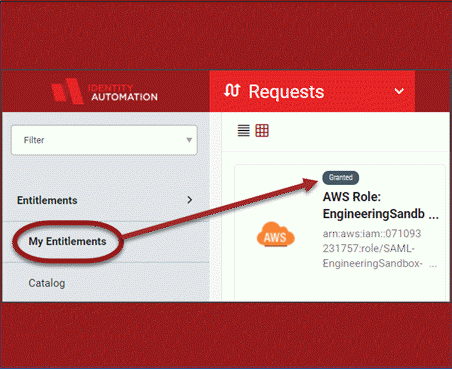Switch to list view icon

244,130
